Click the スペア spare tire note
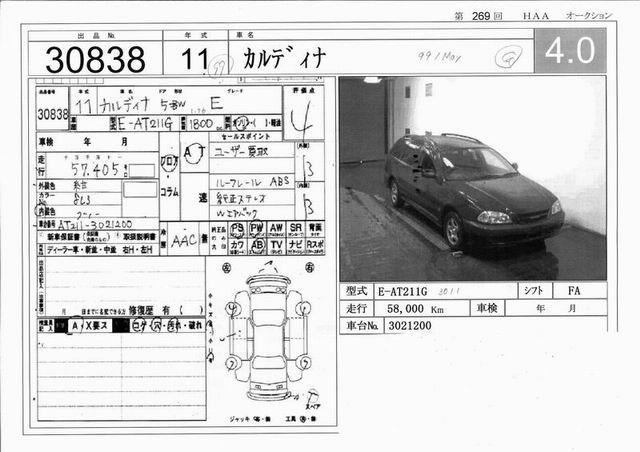This screenshot has width=640, height=452. [313, 406]
